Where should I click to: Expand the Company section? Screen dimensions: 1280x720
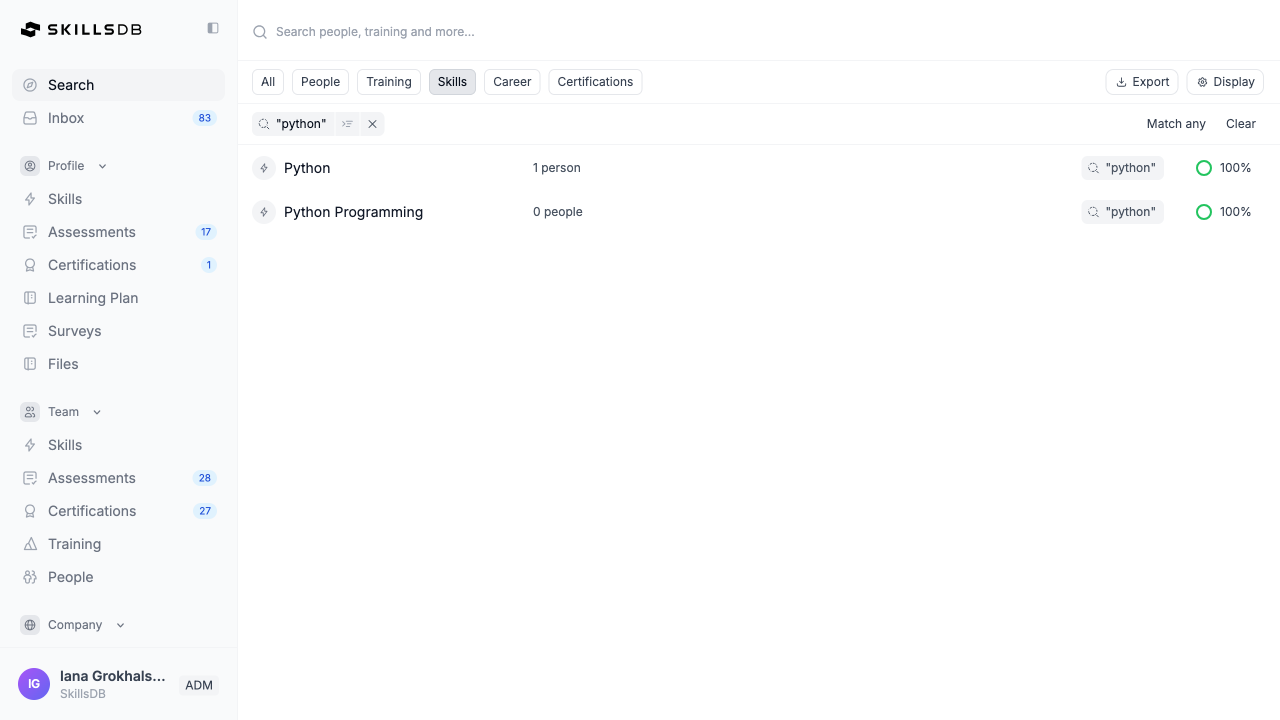pos(120,625)
